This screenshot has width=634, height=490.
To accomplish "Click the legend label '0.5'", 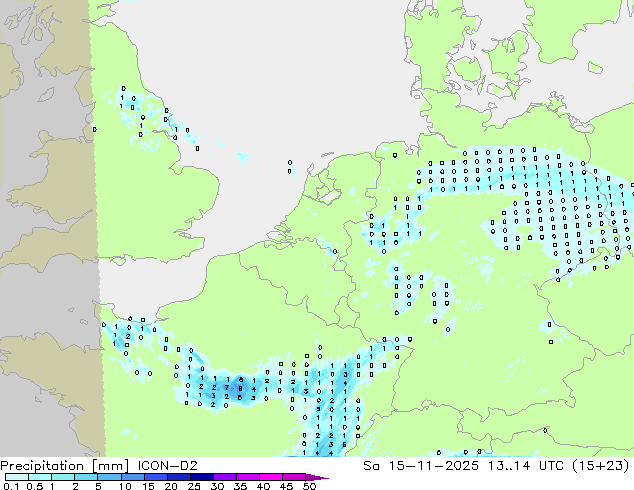I will [x=35, y=486].
